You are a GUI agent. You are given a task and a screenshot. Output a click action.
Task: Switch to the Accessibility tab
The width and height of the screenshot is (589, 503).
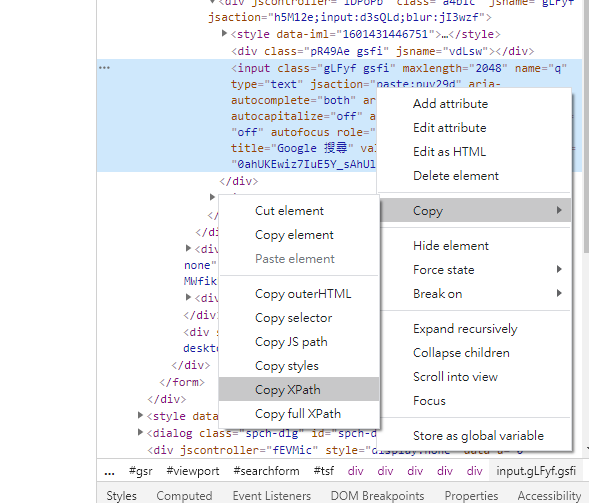coord(549,495)
